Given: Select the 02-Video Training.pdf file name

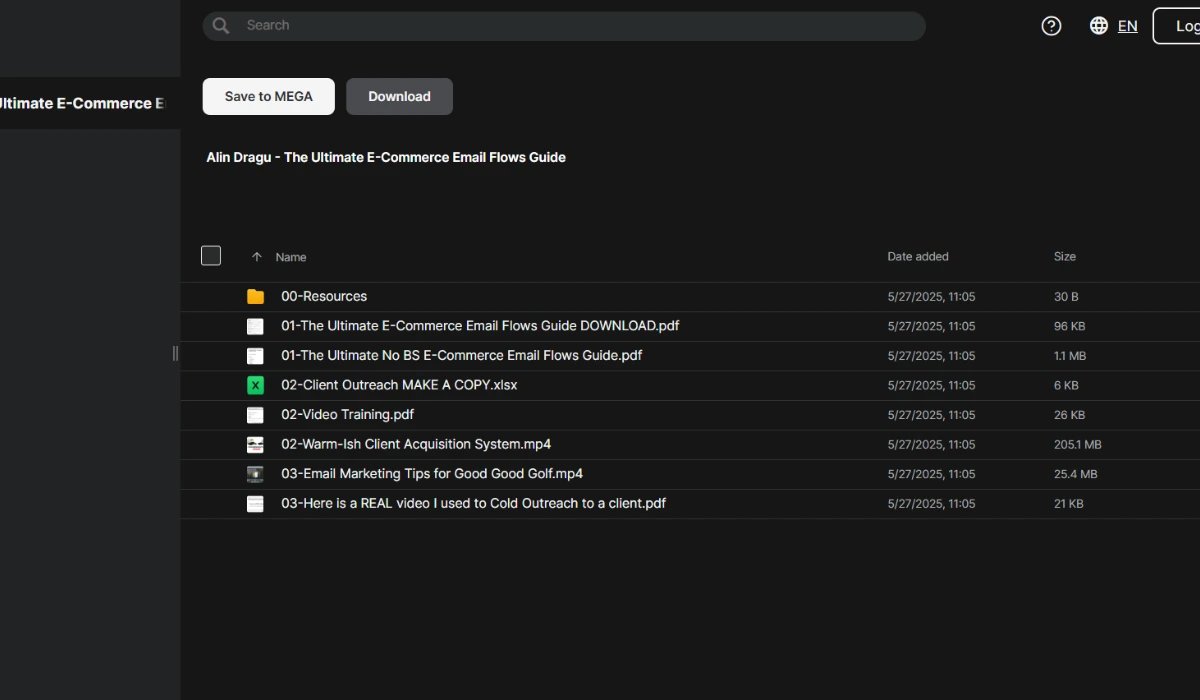Looking at the screenshot, I should [347, 414].
